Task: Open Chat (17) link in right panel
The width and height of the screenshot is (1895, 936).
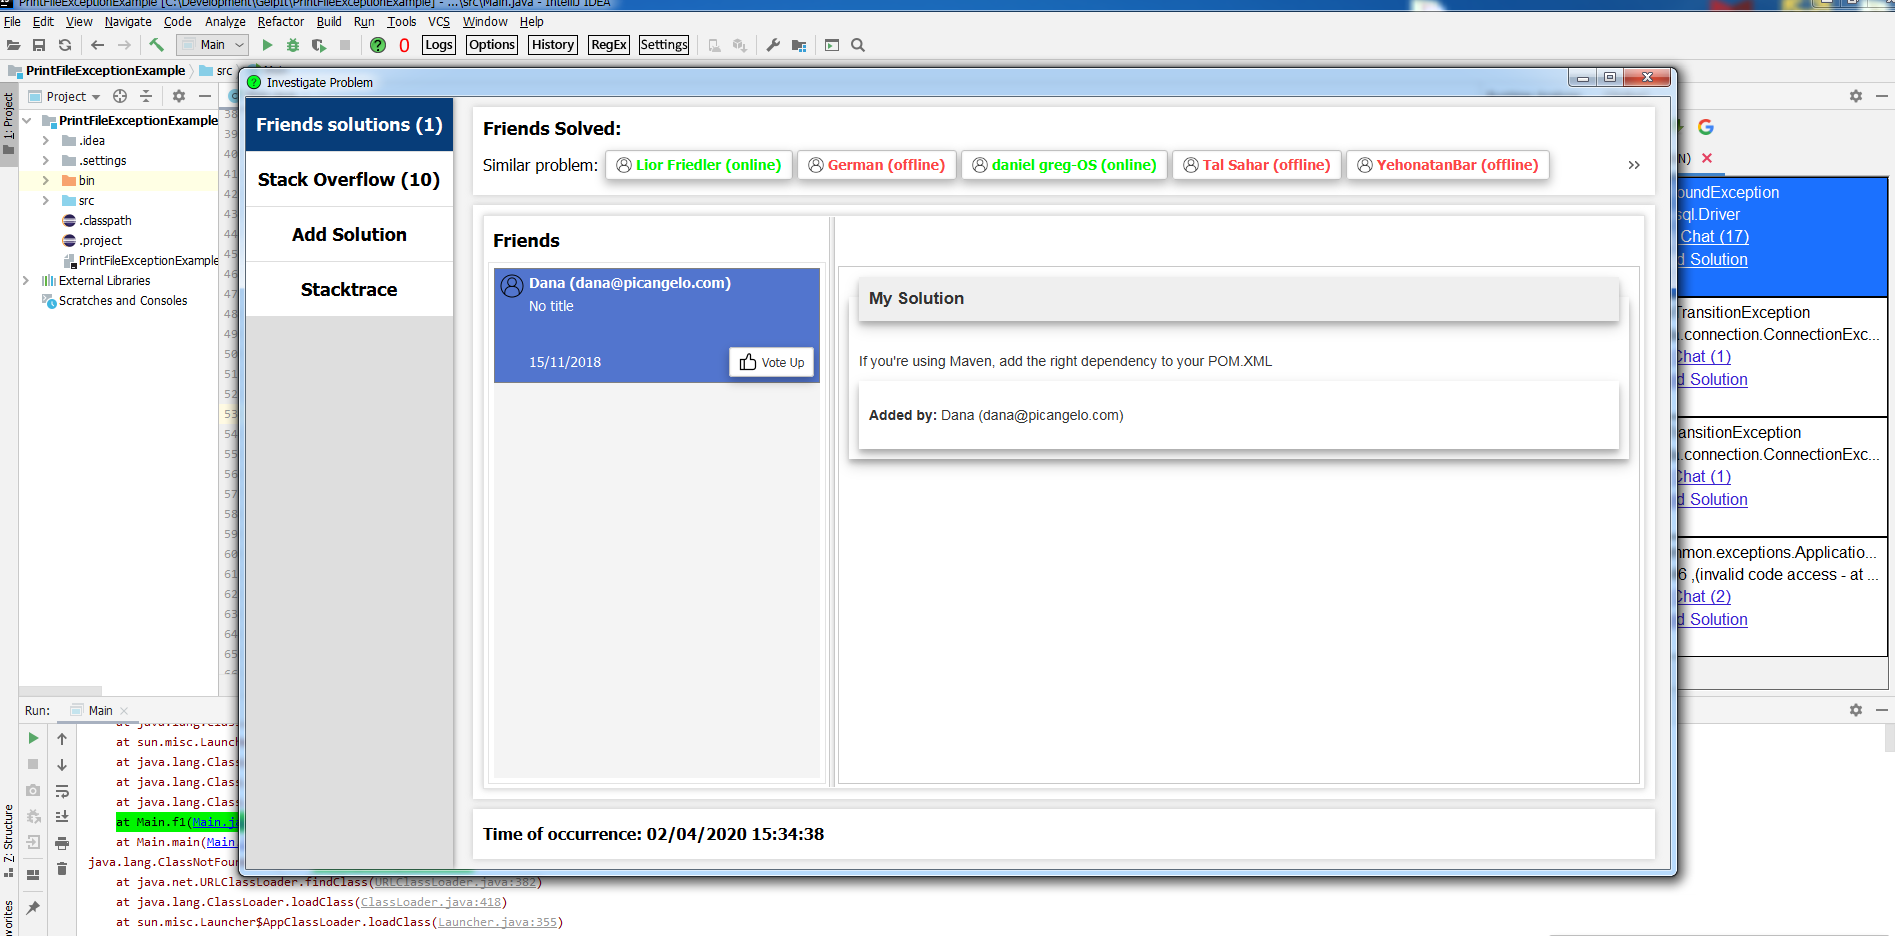Action: [1714, 237]
